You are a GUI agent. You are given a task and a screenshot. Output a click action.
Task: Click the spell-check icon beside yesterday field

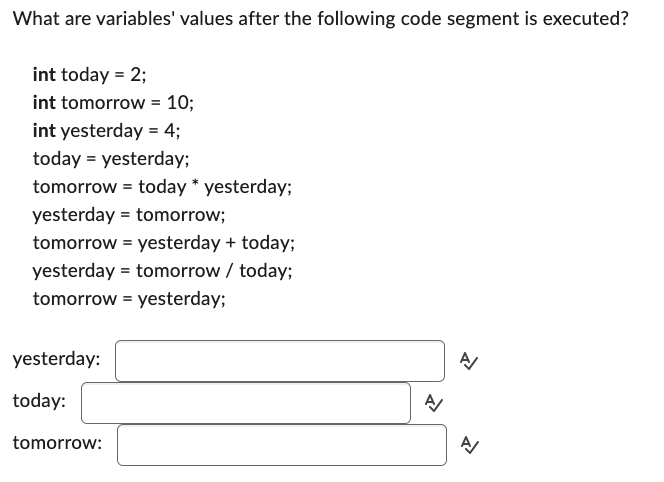coord(469,361)
